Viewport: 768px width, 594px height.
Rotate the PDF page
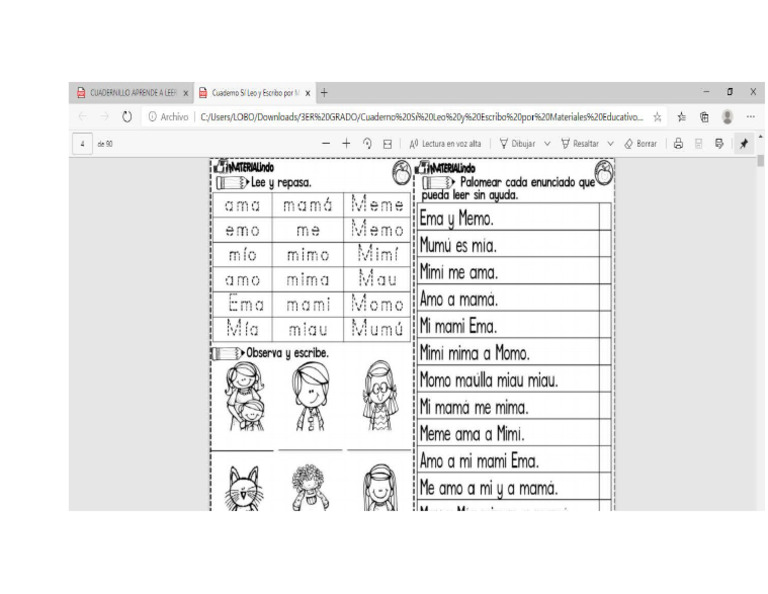[367, 143]
